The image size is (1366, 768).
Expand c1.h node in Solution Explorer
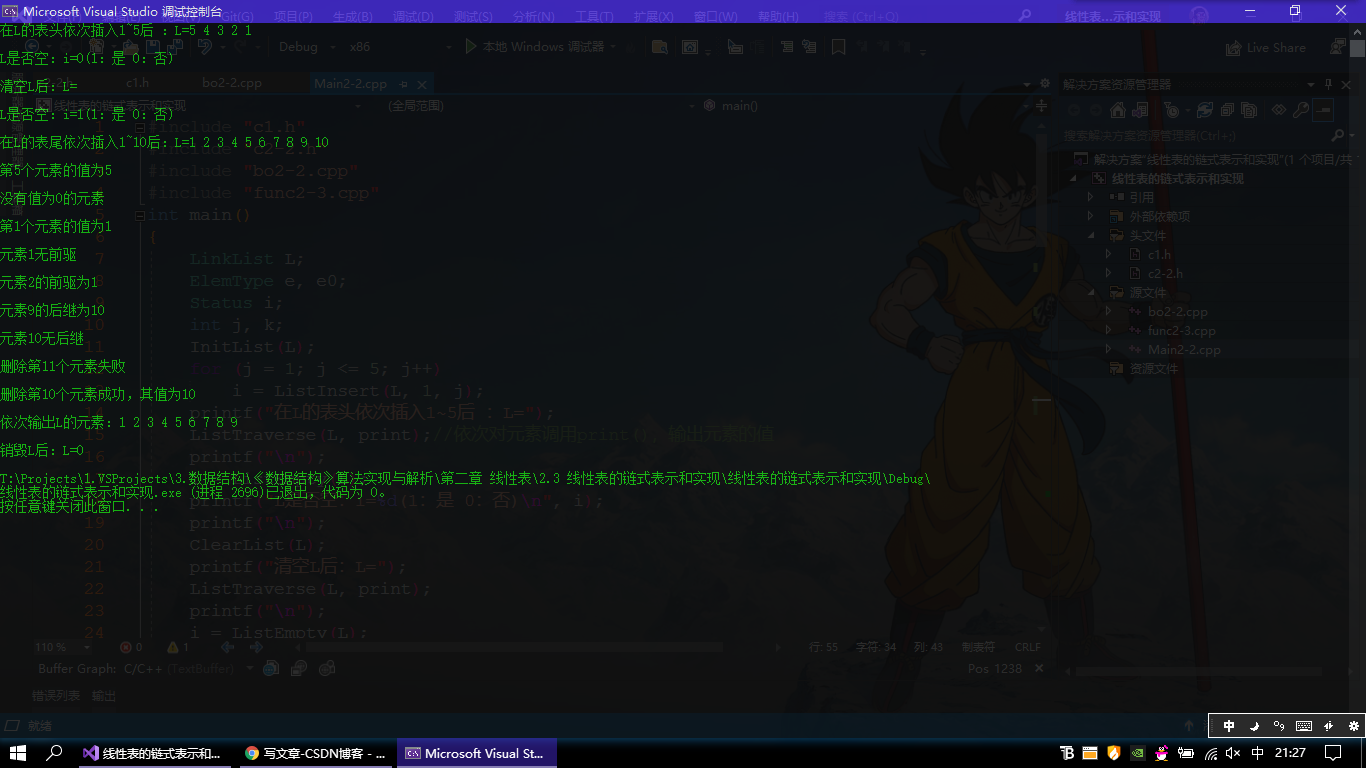(x=1108, y=255)
